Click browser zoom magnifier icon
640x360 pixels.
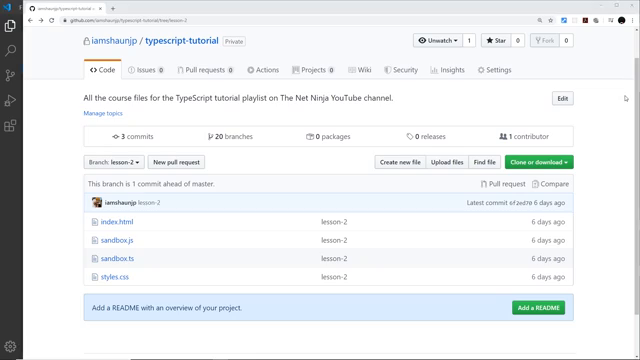540,20
